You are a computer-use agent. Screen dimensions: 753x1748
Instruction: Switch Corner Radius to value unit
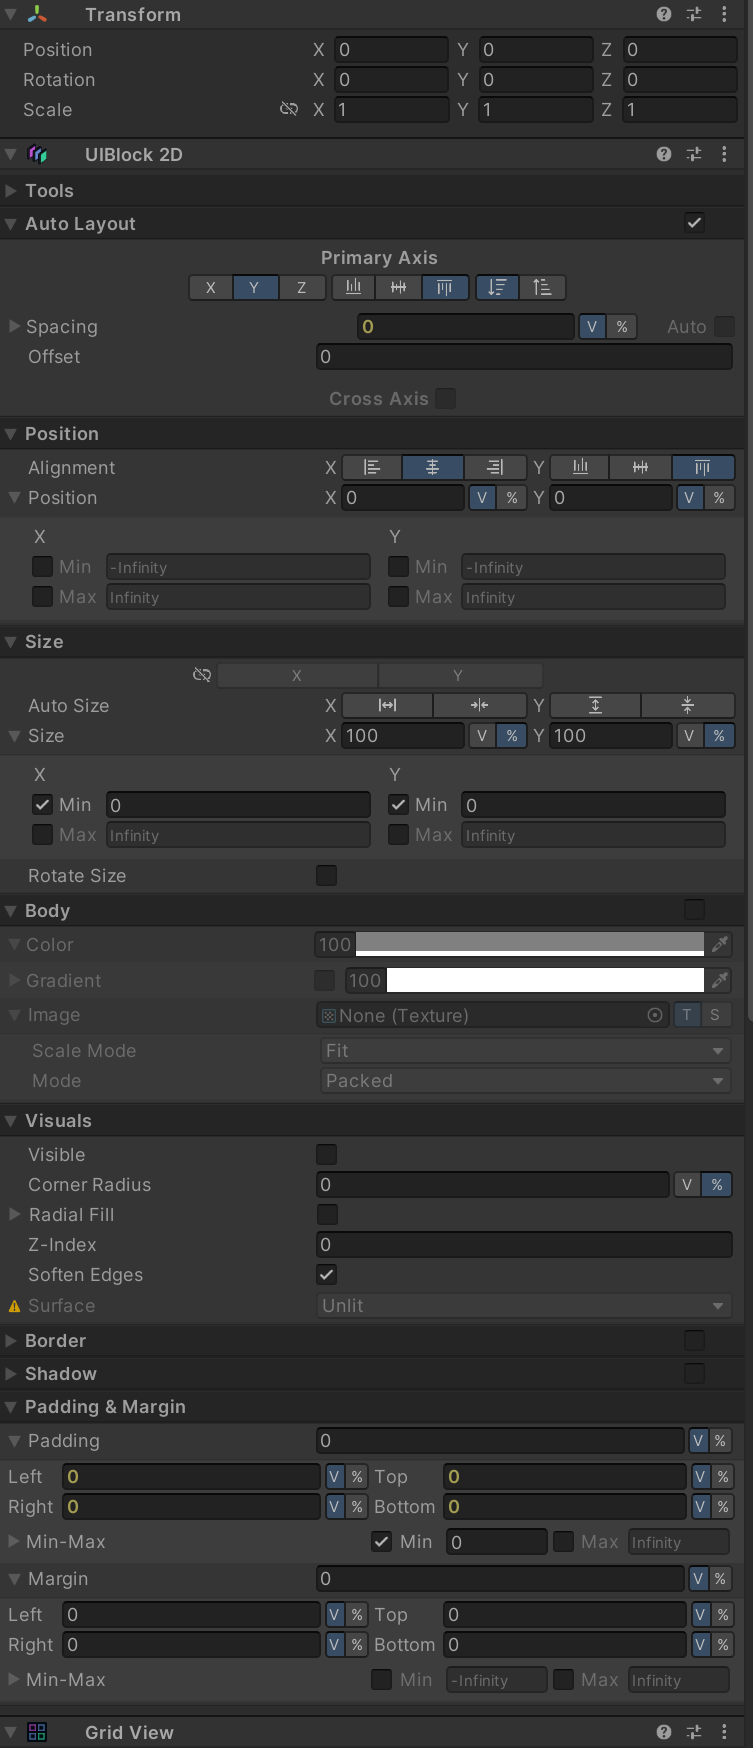pyautogui.click(x=687, y=1184)
